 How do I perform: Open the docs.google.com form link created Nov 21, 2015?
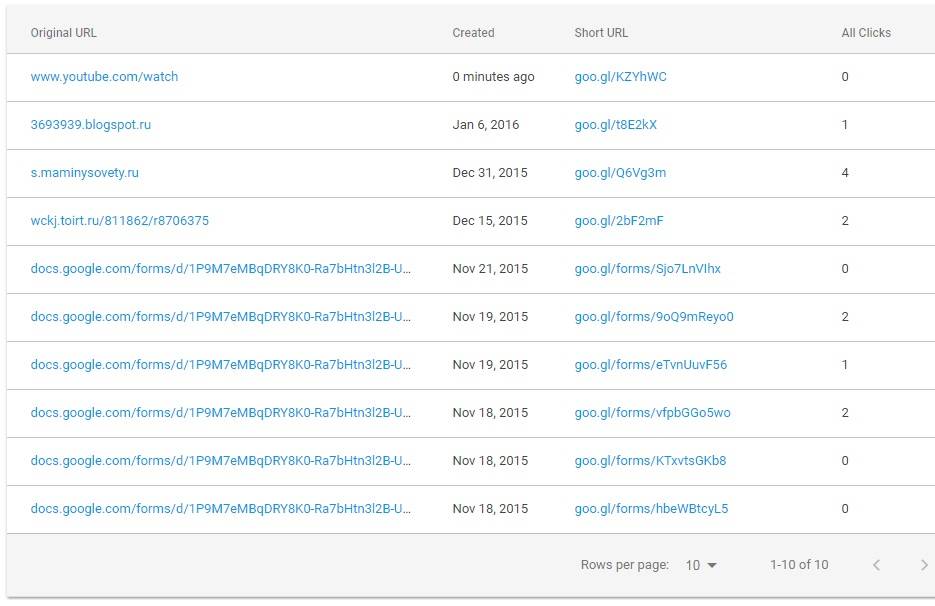click(x=221, y=268)
